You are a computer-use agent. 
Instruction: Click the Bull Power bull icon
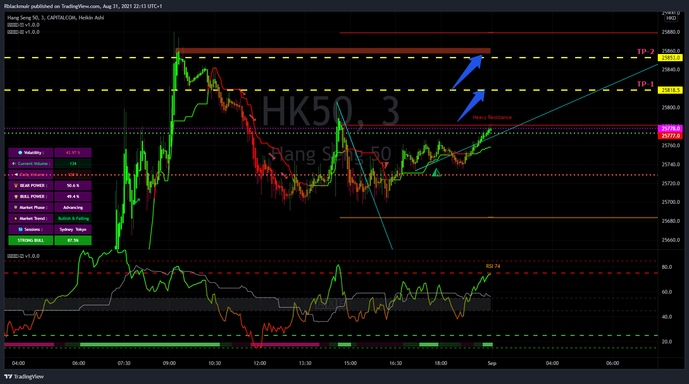pyautogui.click(x=16, y=196)
